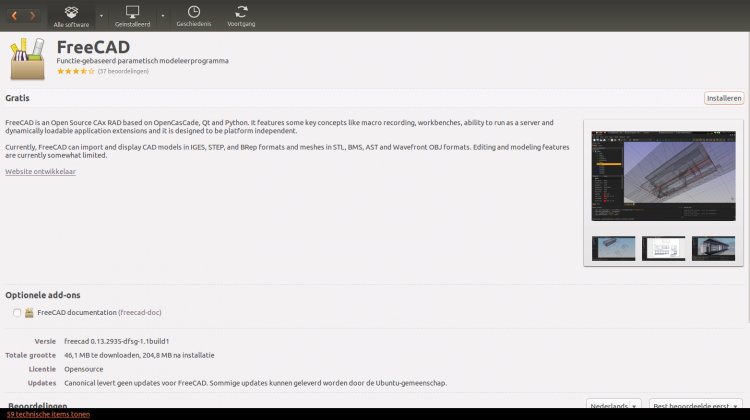Click the Gratis price label
Viewport: 750px width, 420px height.
pos(17,98)
